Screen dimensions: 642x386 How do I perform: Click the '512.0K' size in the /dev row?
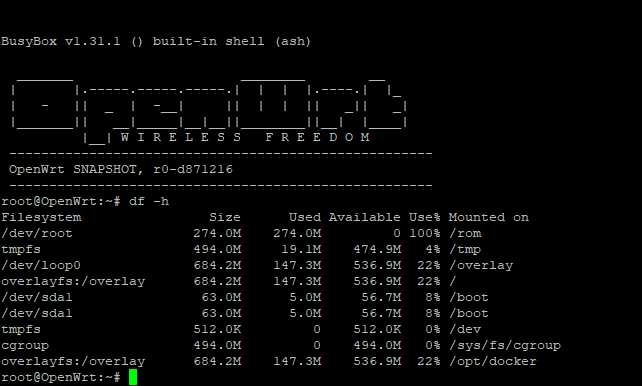point(217,329)
